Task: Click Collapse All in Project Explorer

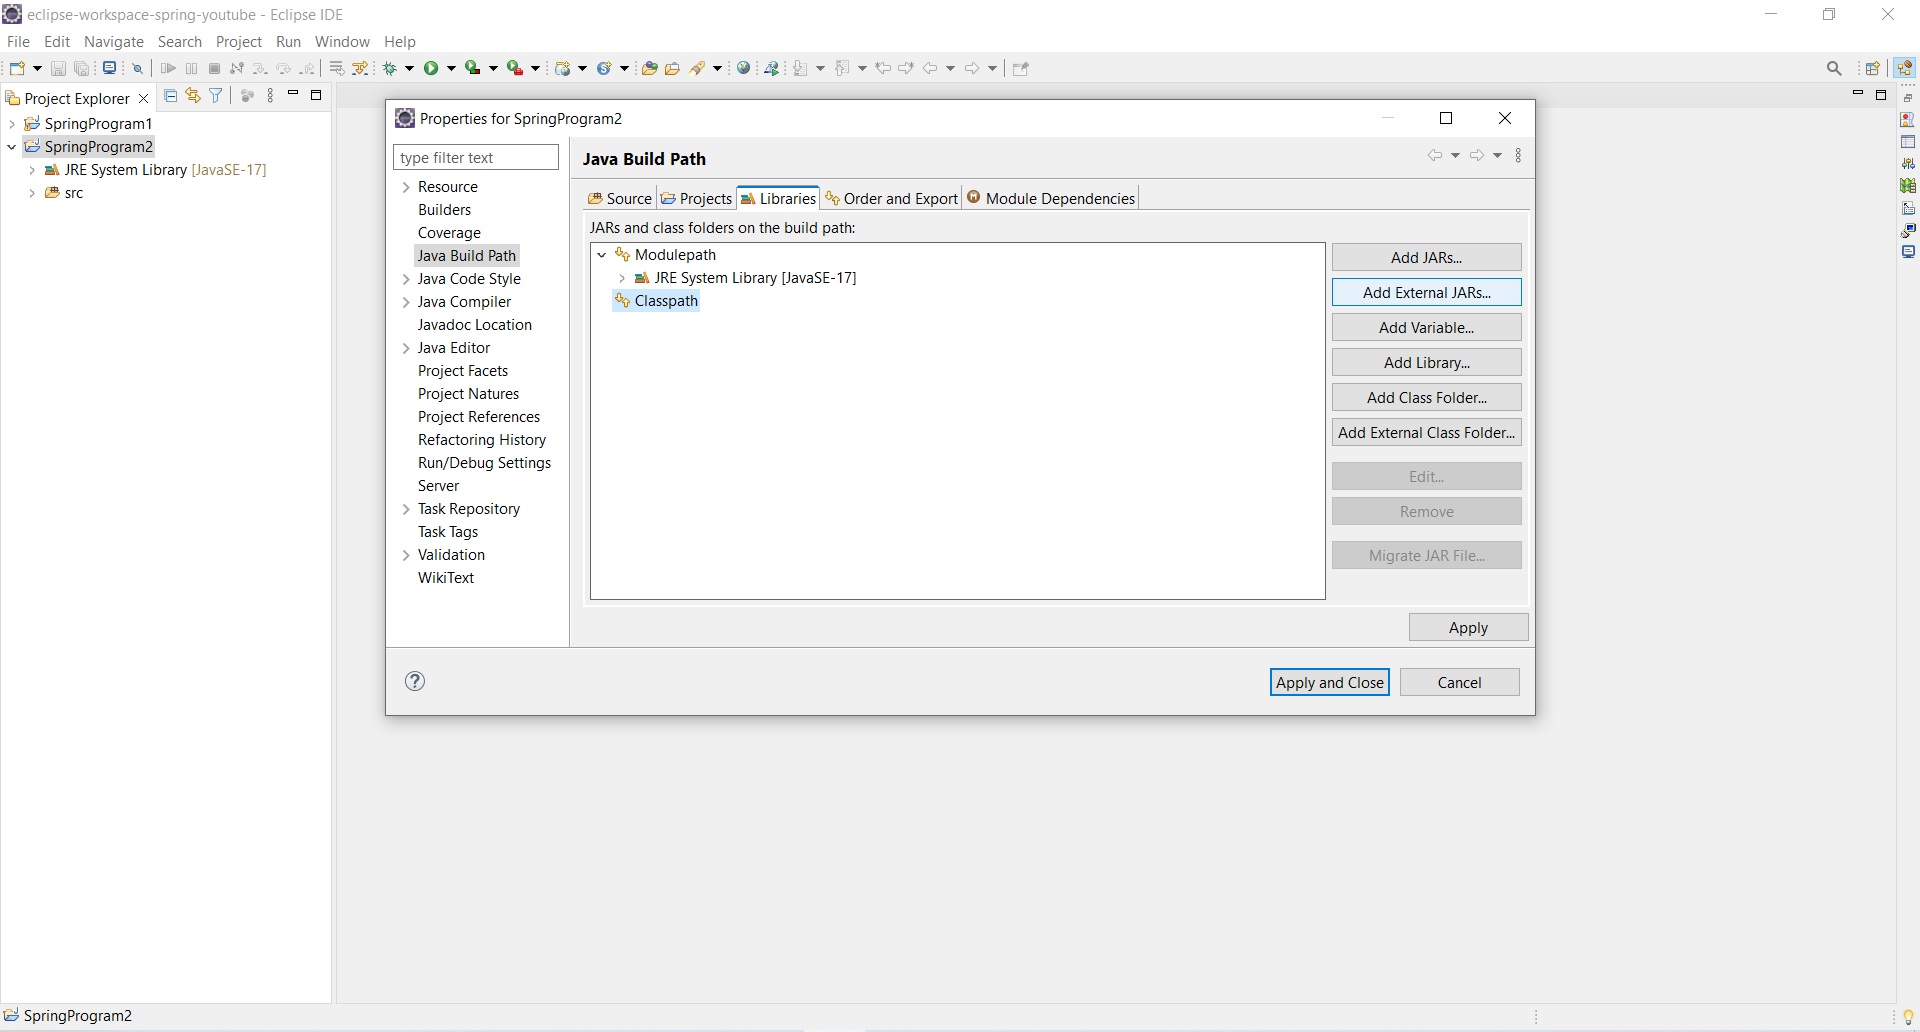Action: coord(170,96)
